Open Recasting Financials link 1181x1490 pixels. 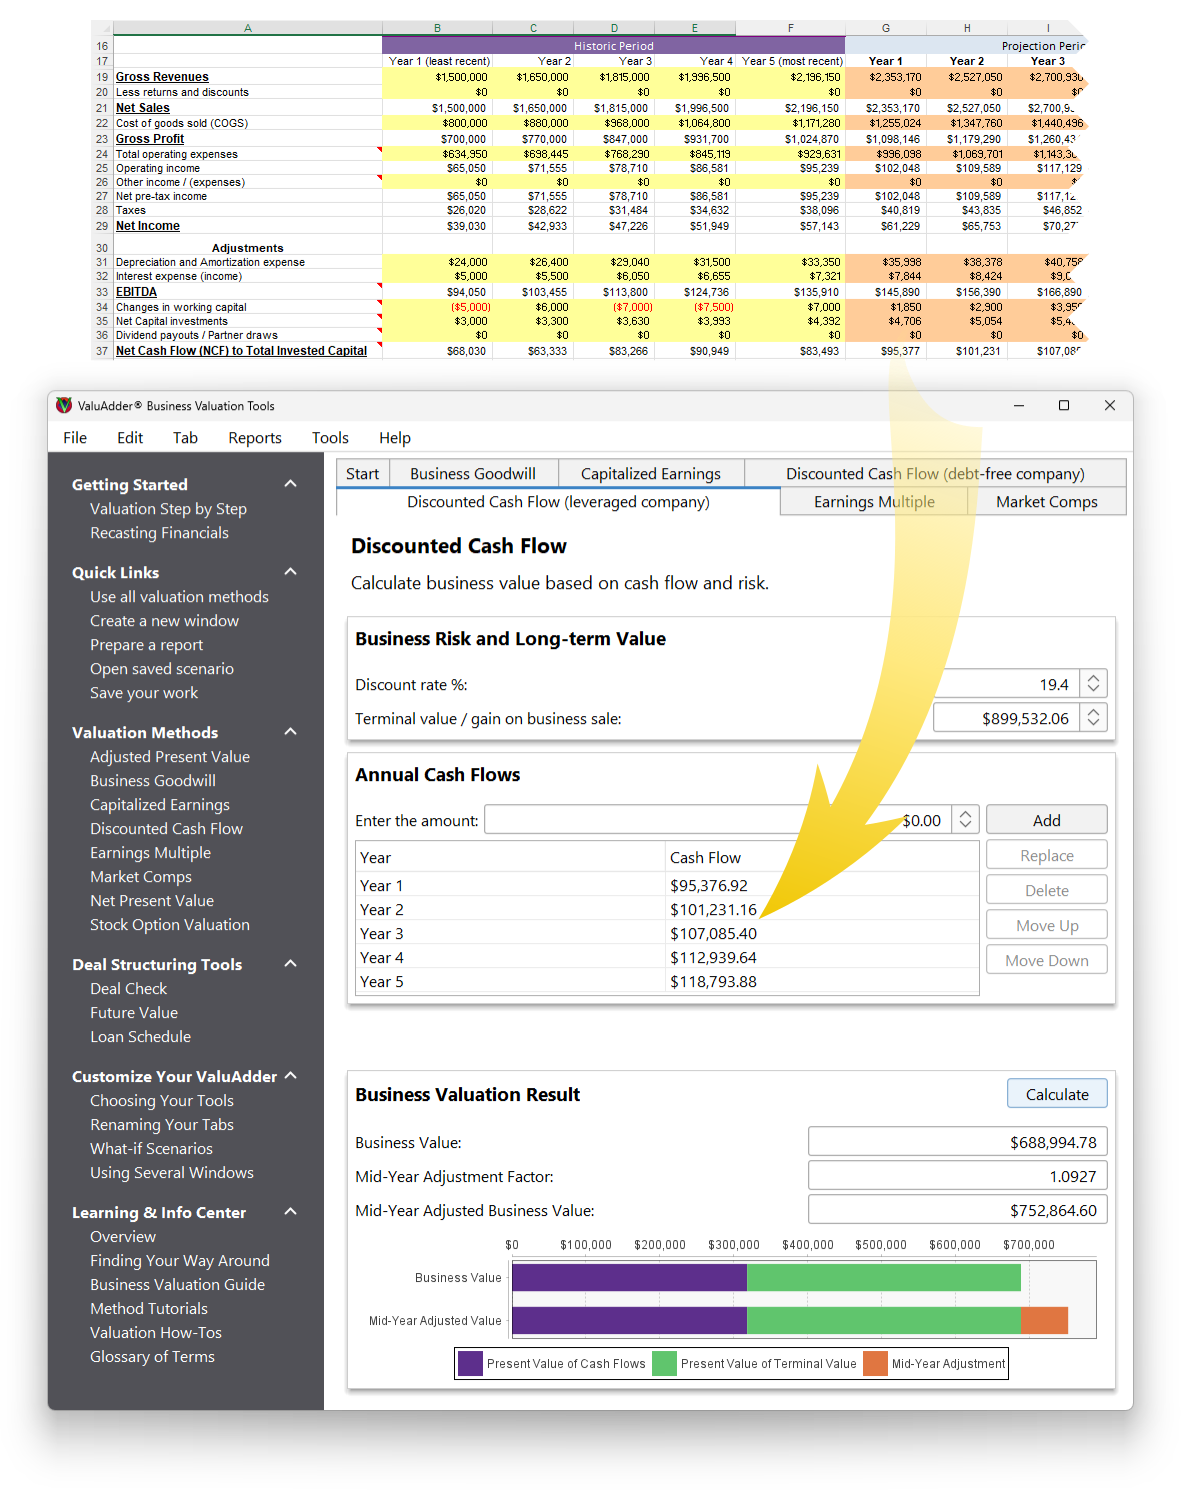pyautogui.click(x=159, y=533)
